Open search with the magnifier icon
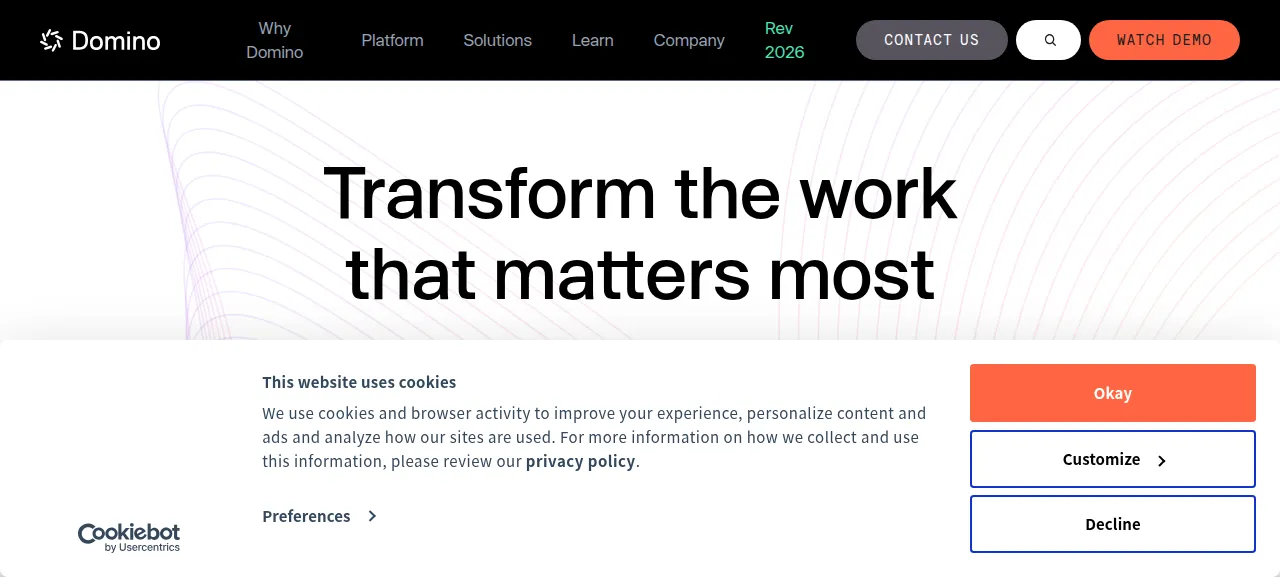 [1048, 40]
